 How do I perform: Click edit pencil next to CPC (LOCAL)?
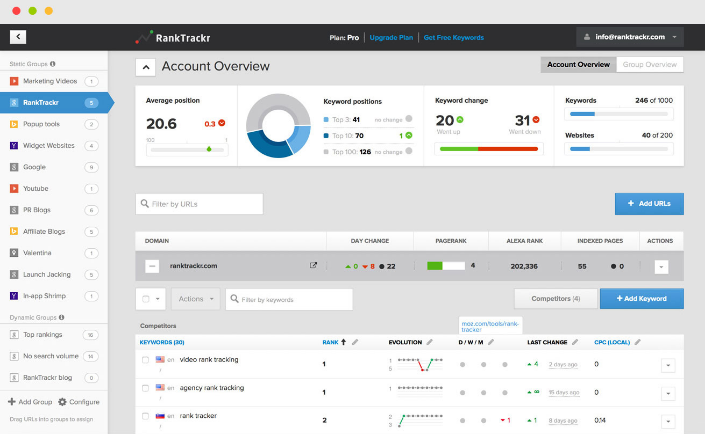click(638, 342)
